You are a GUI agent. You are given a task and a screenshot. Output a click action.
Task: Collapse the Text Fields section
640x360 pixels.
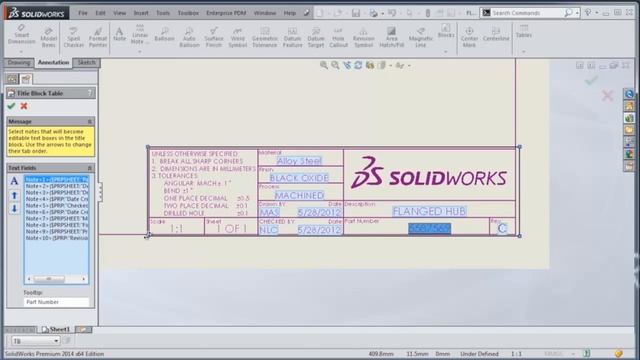click(90, 168)
